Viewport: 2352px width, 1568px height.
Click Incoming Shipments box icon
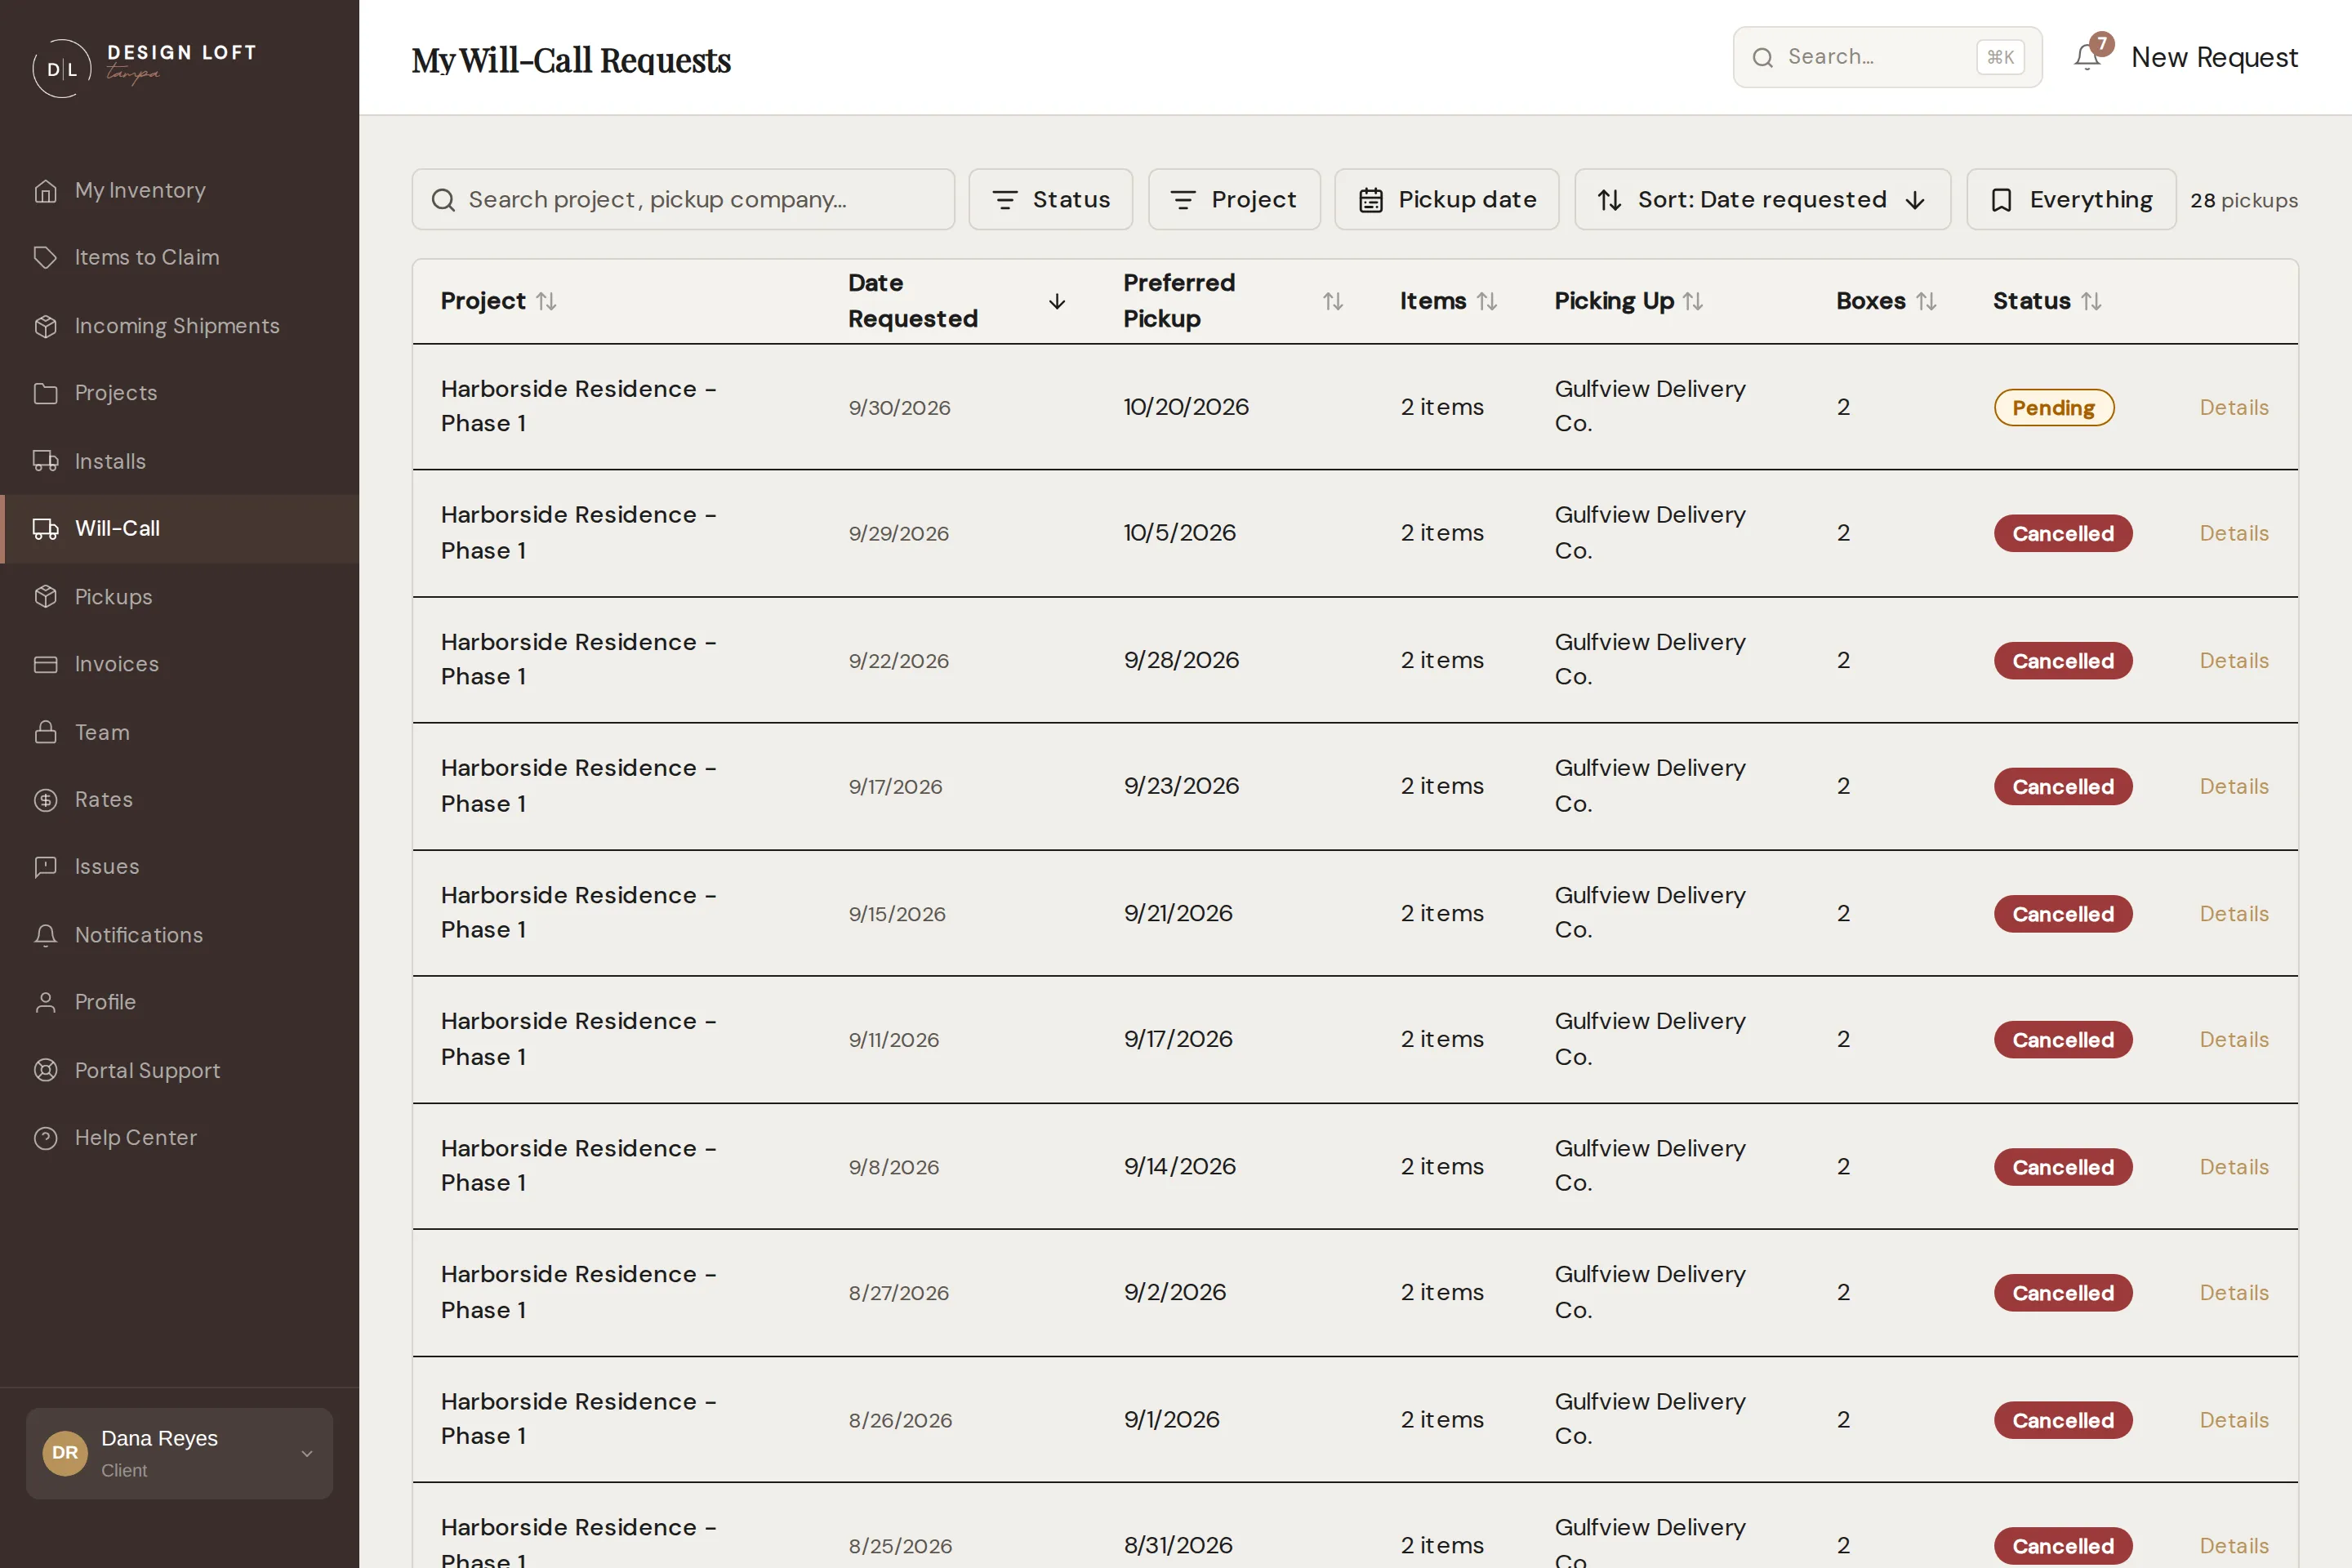coord(45,326)
